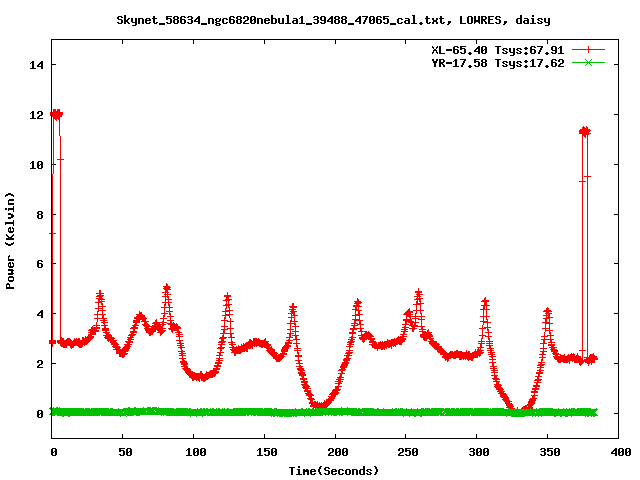
Task: Click y-axis tick label 14
Action: coord(36,65)
